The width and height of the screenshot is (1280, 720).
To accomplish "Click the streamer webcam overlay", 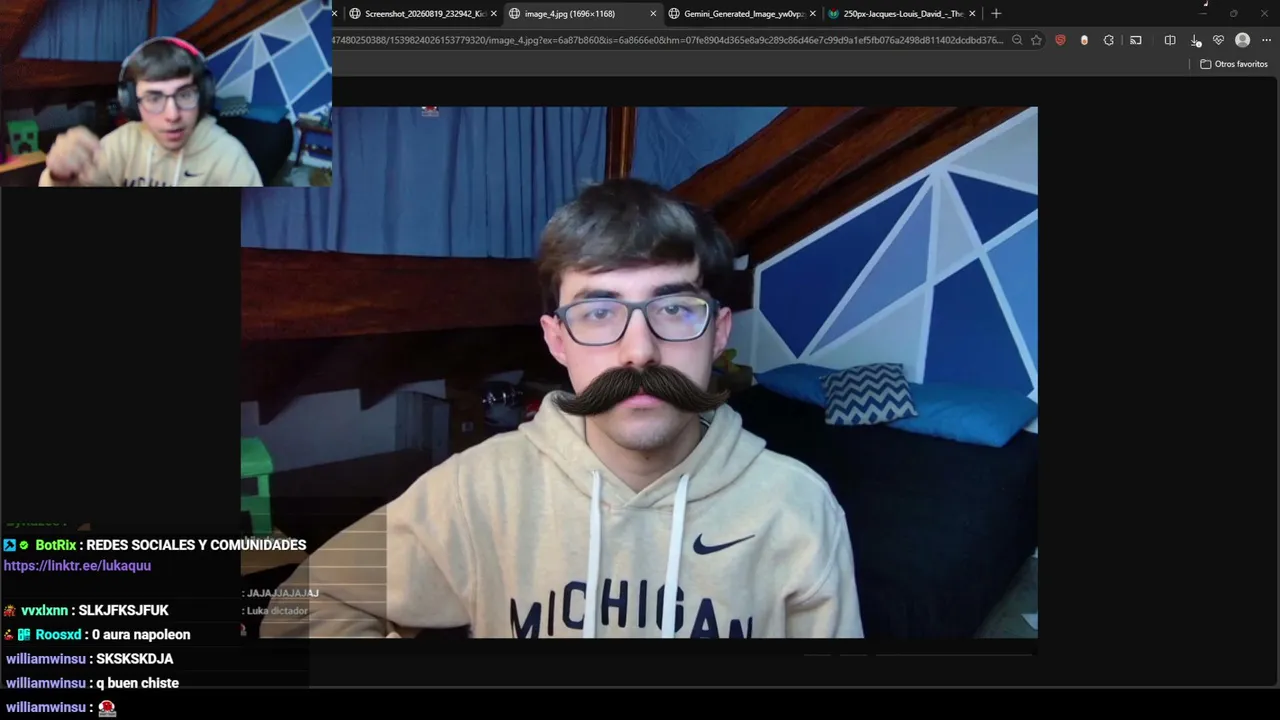I will [166, 93].
